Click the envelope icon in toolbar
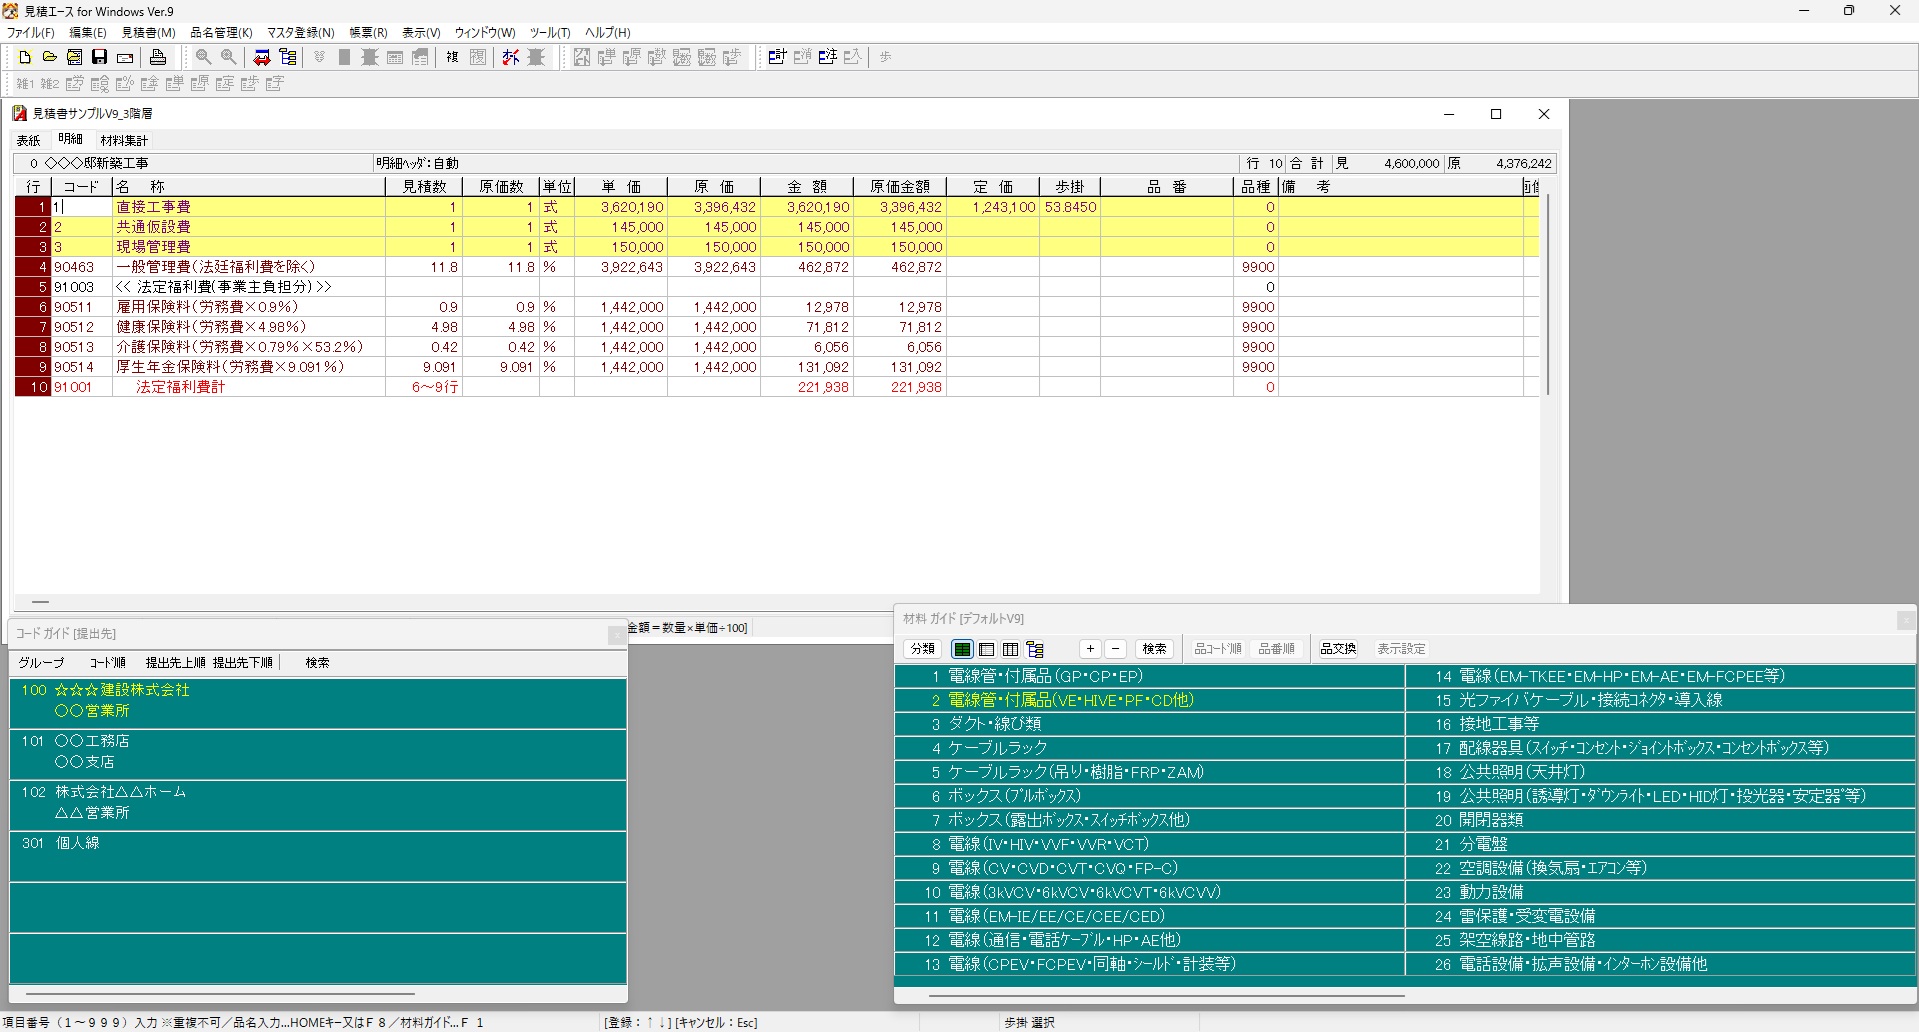This screenshot has height=1032, width=1919. click(x=125, y=57)
